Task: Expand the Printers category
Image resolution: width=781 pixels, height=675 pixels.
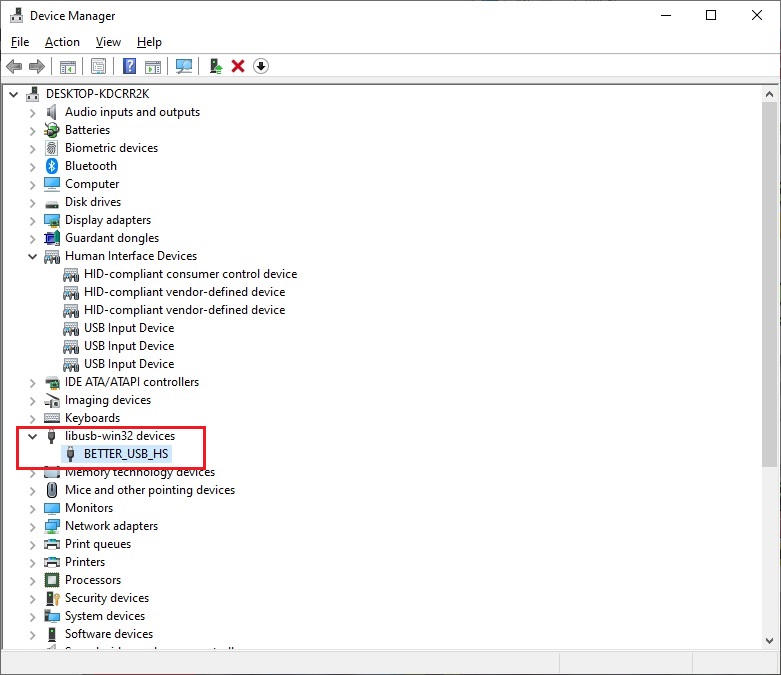Action: 32,563
